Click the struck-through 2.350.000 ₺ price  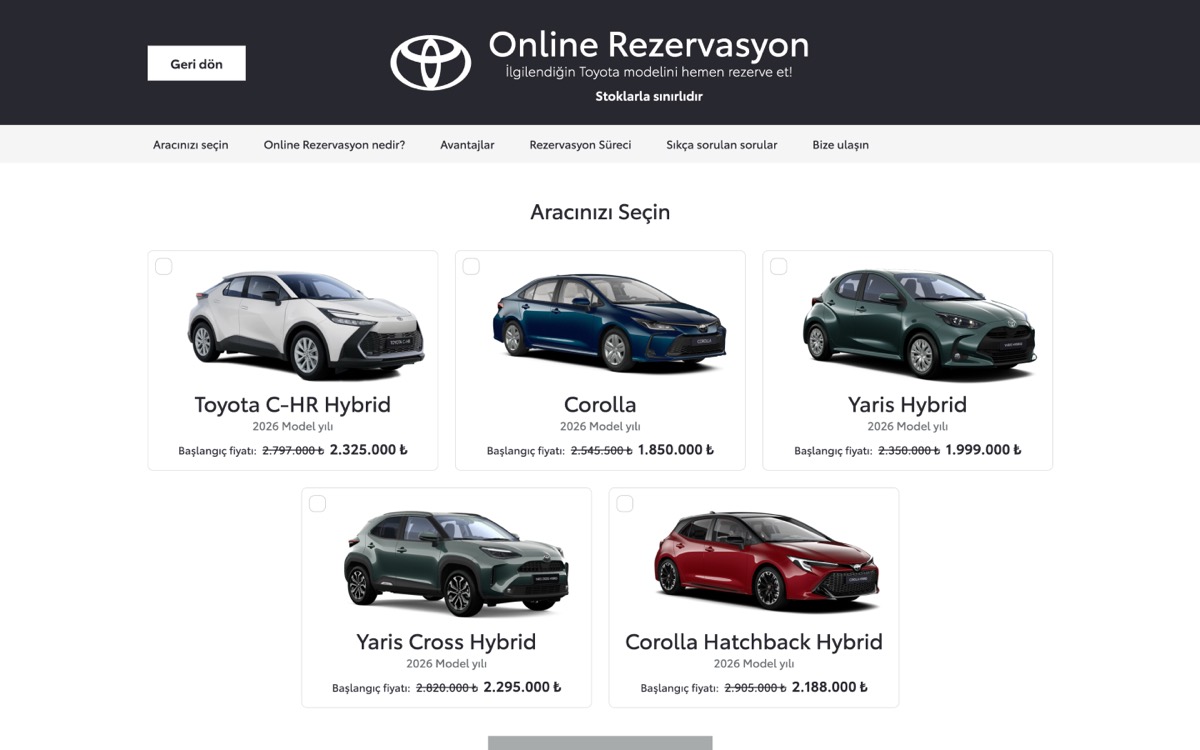909,451
